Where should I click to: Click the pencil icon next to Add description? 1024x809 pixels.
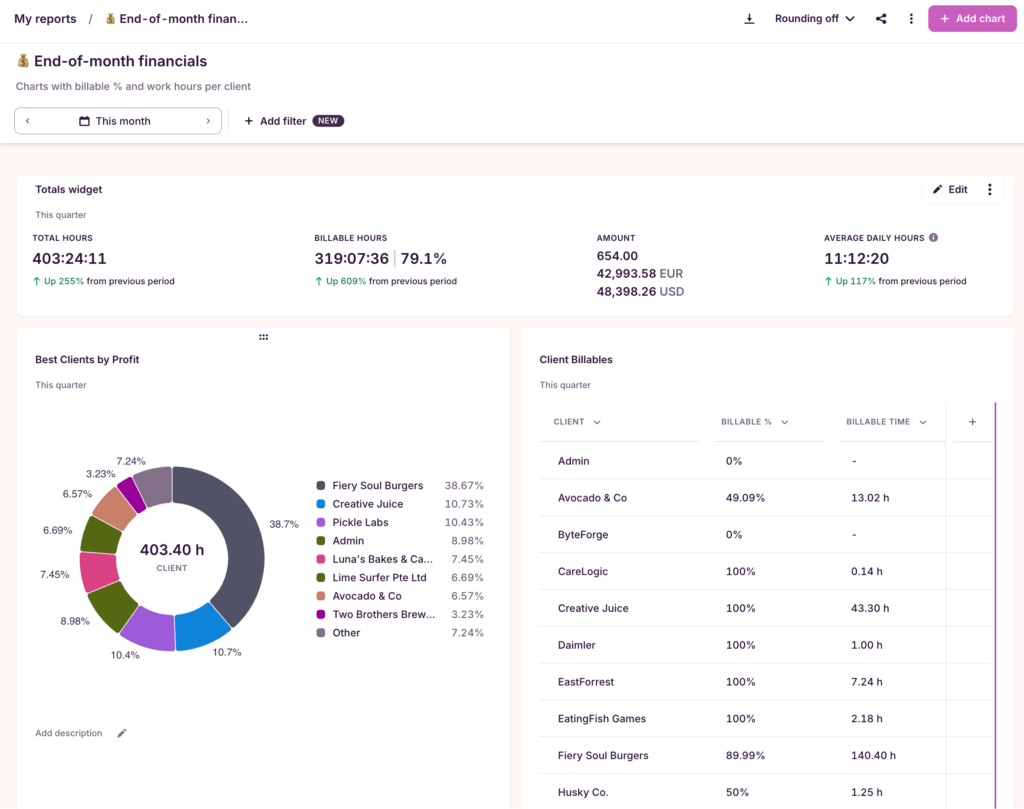pos(121,733)
